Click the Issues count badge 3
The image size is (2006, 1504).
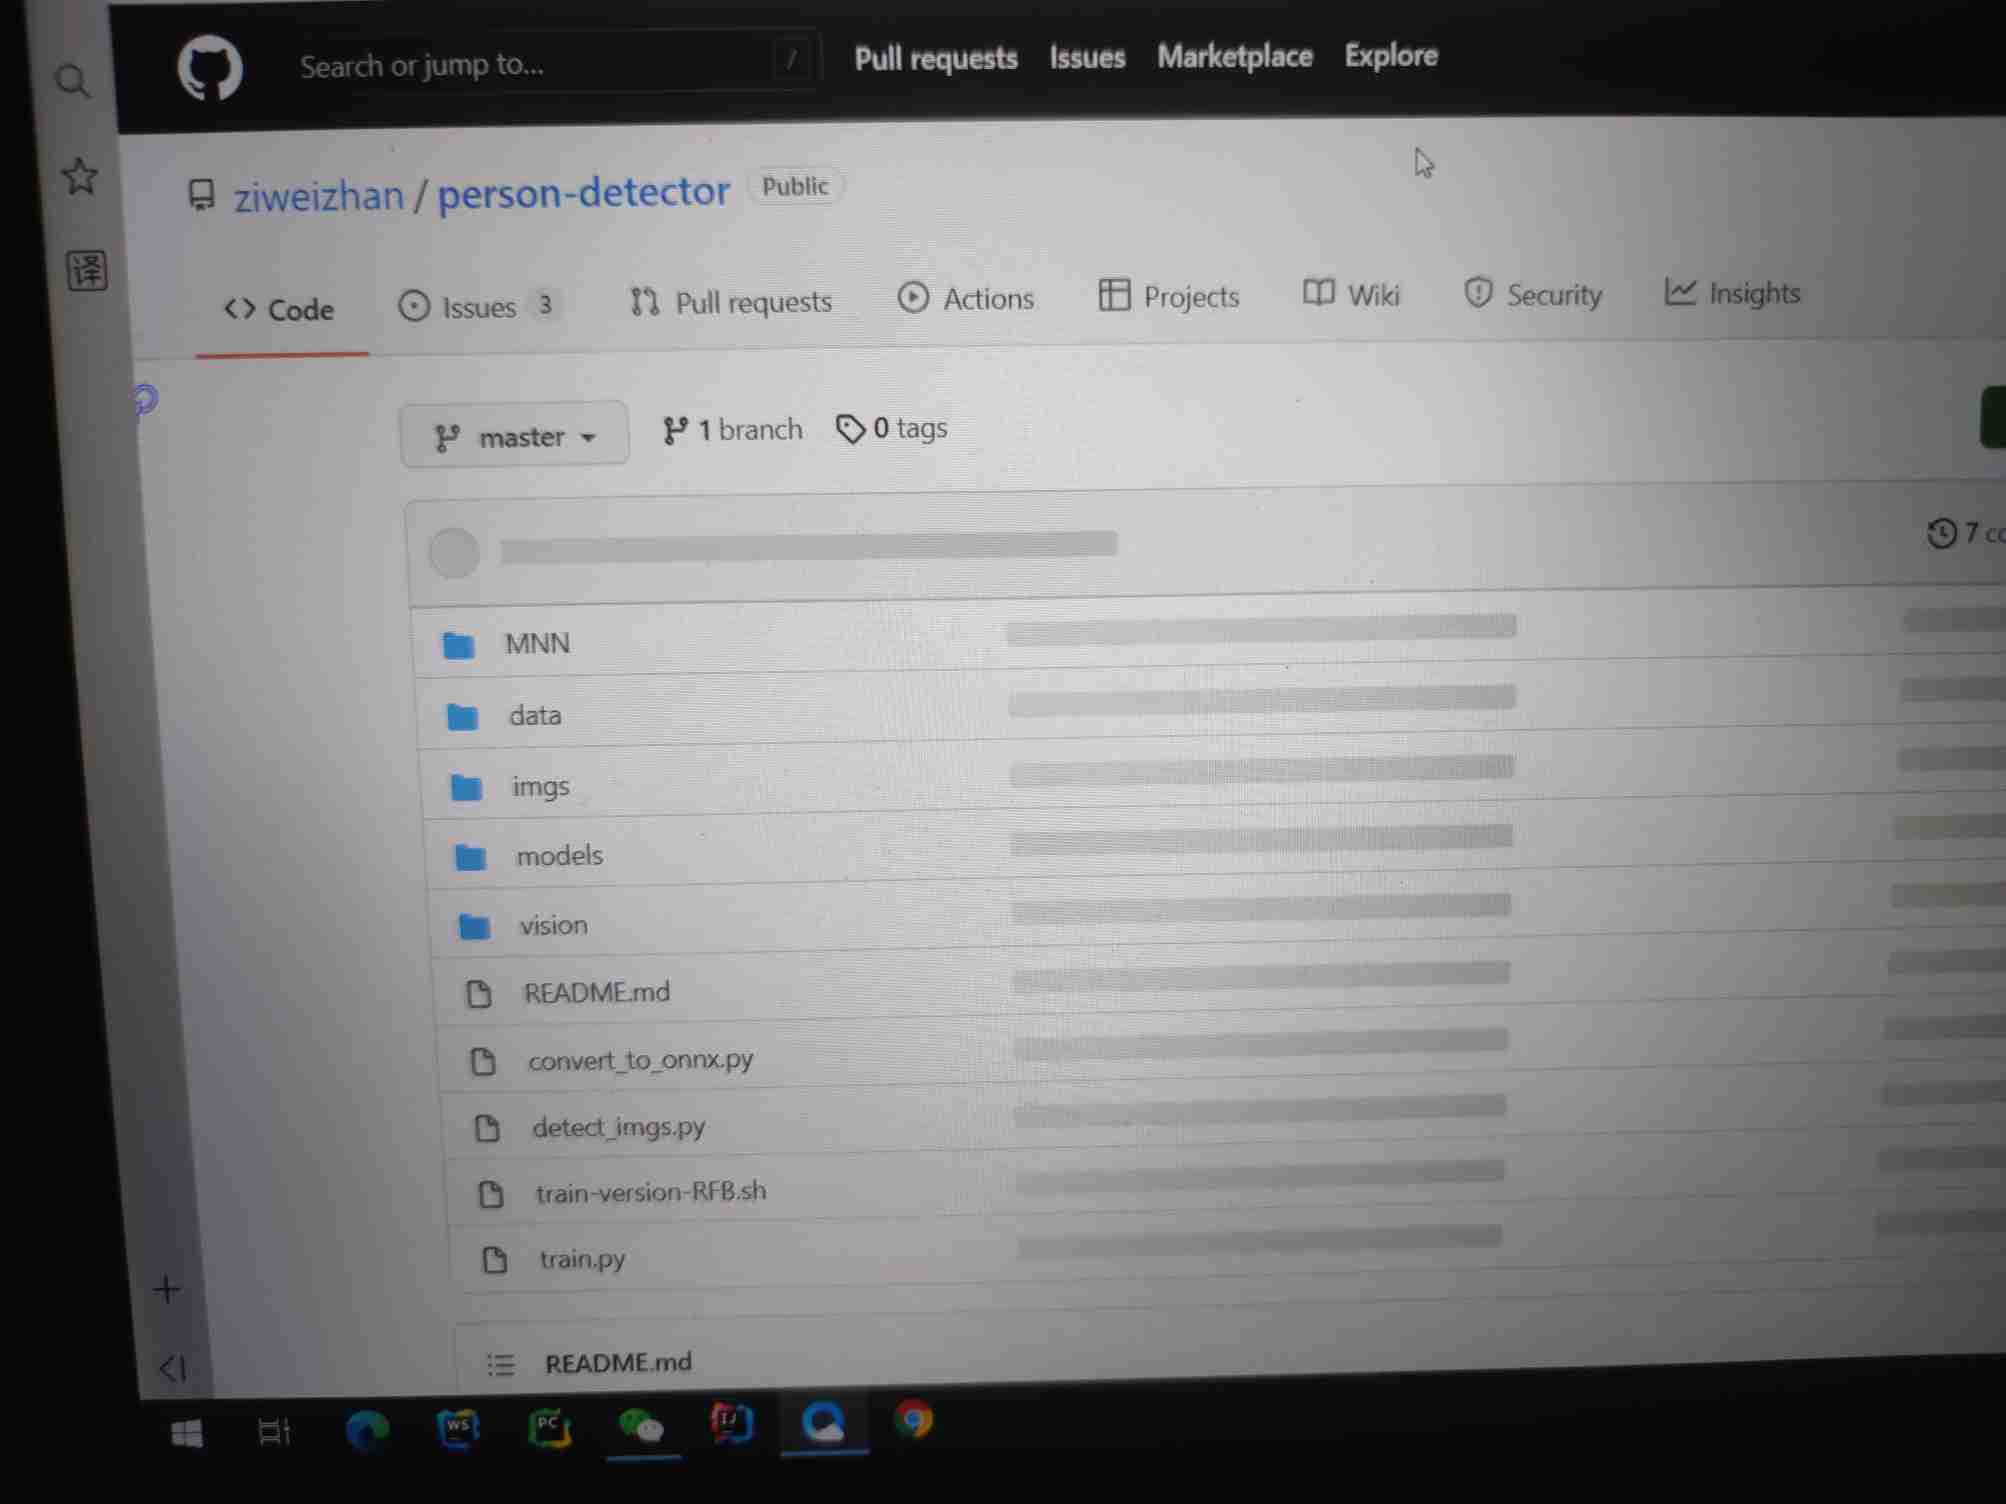(x=545, y=304)
